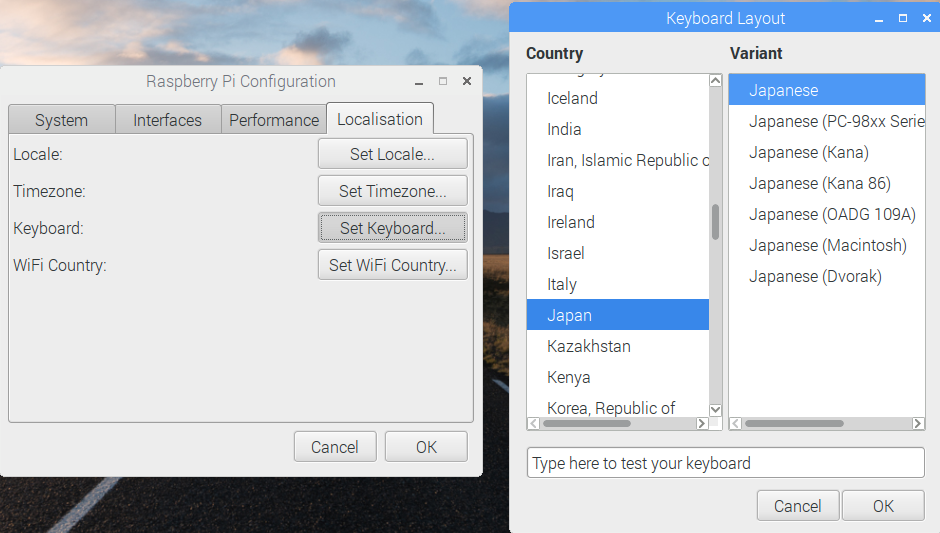Click the Set Locale button
The height and width of the screenshot is (533, 940).
click(x=393, y=154)
